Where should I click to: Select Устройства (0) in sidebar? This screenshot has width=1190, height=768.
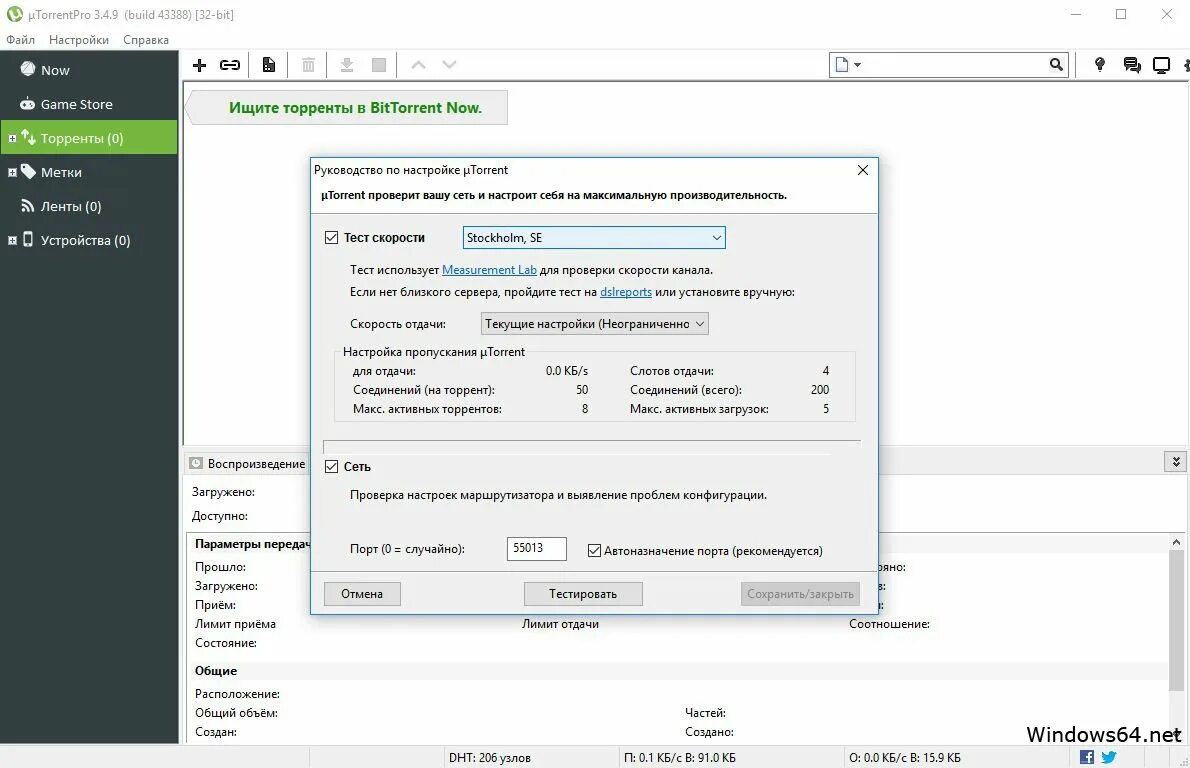click(89, 241)
